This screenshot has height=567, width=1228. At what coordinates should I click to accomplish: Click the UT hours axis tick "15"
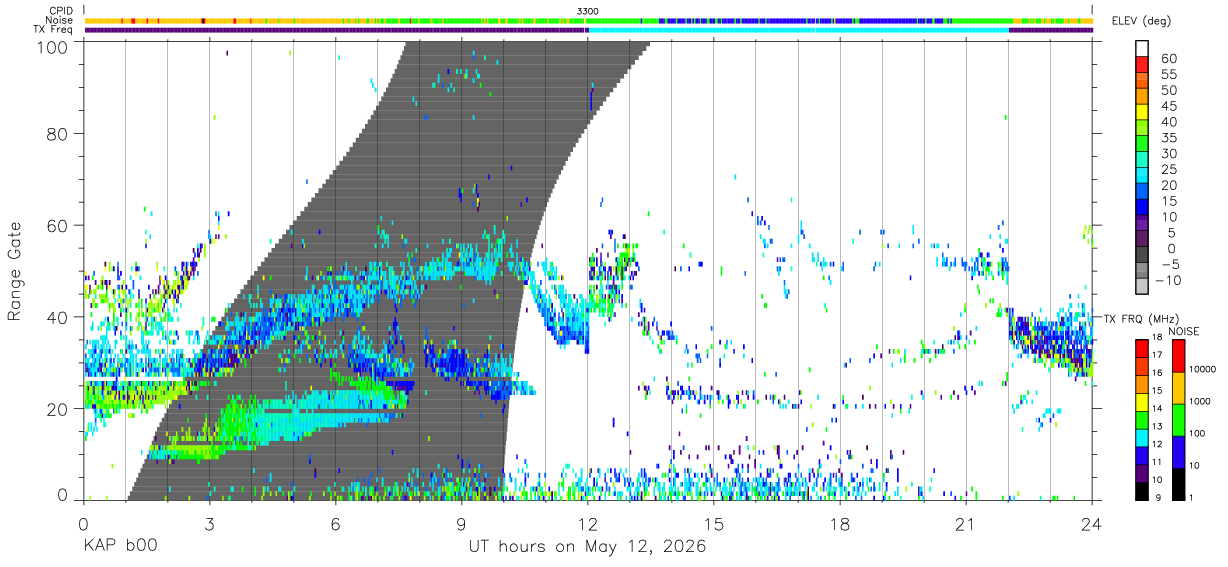(x=714, y=525)
